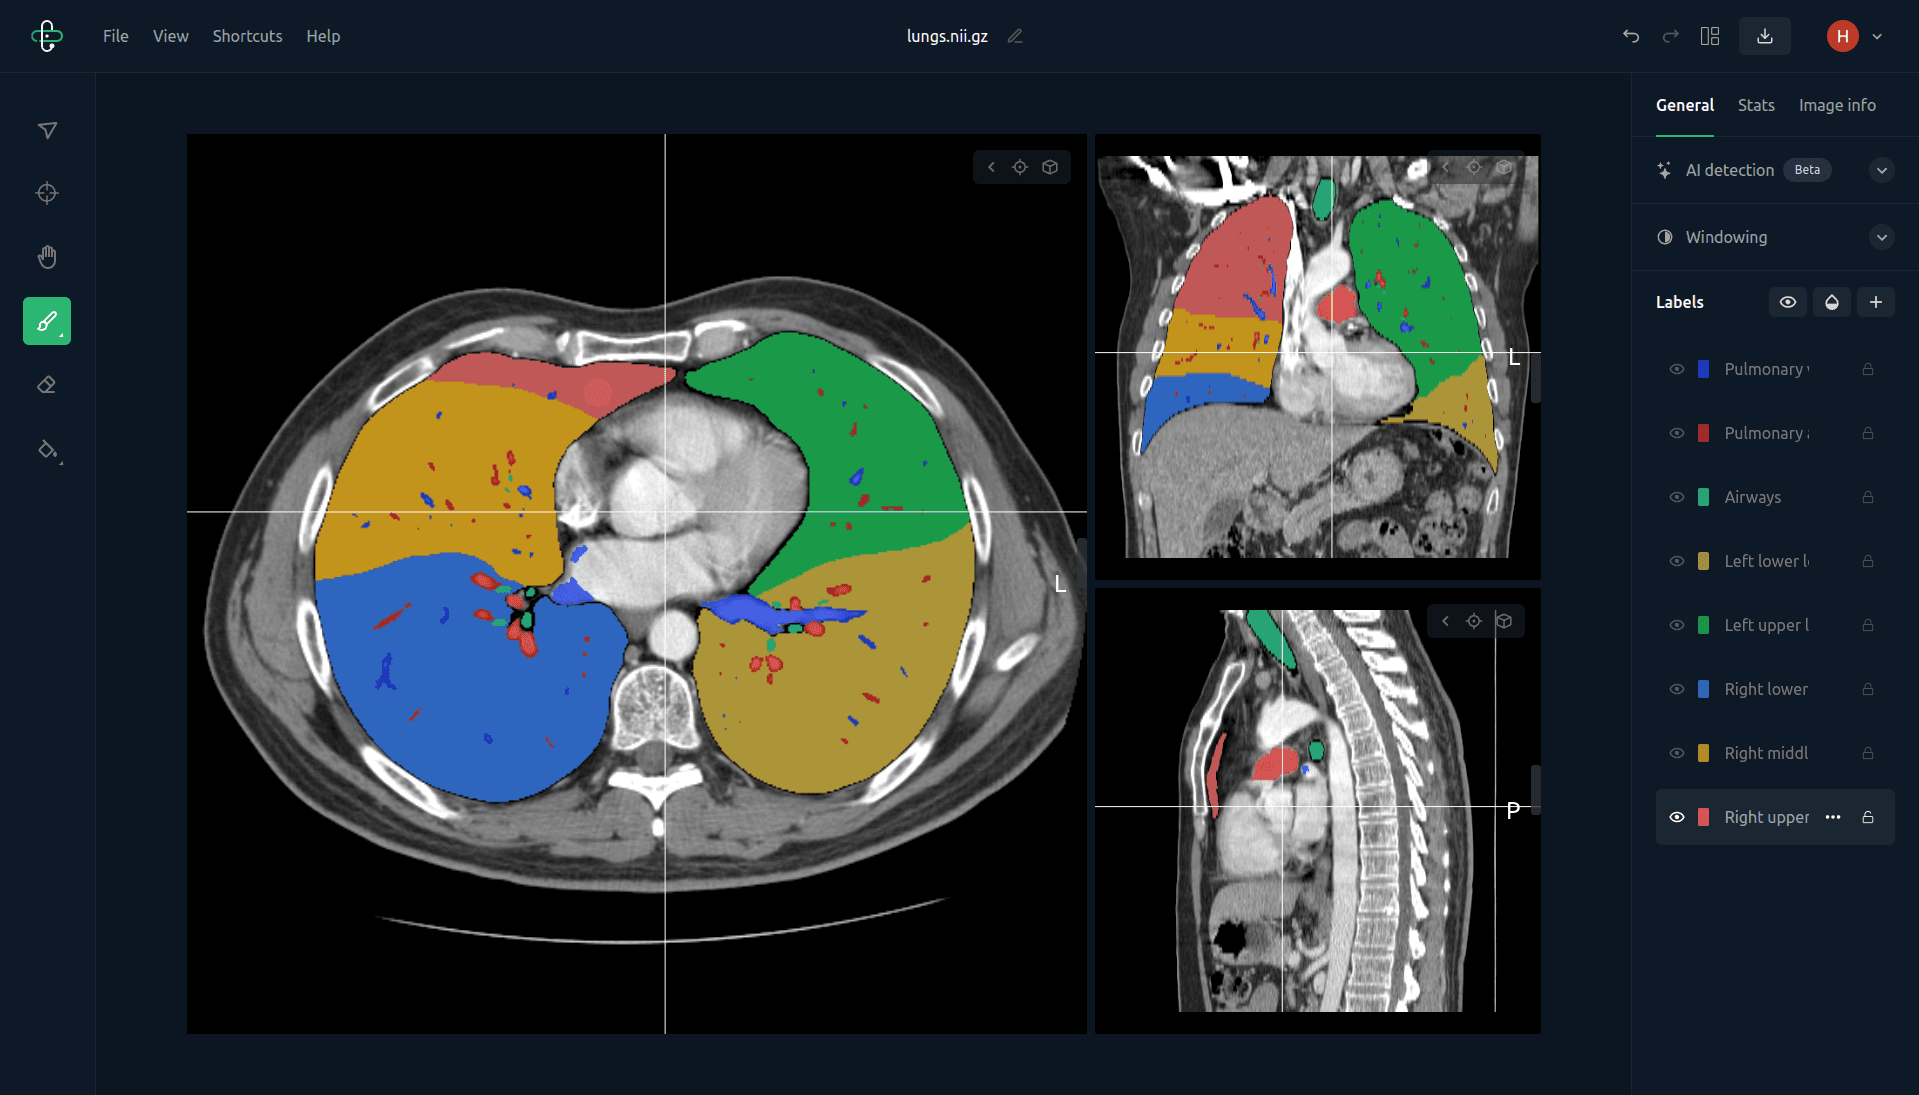
Task: Change the viewer layout grid
Action: click(1710, 36)
